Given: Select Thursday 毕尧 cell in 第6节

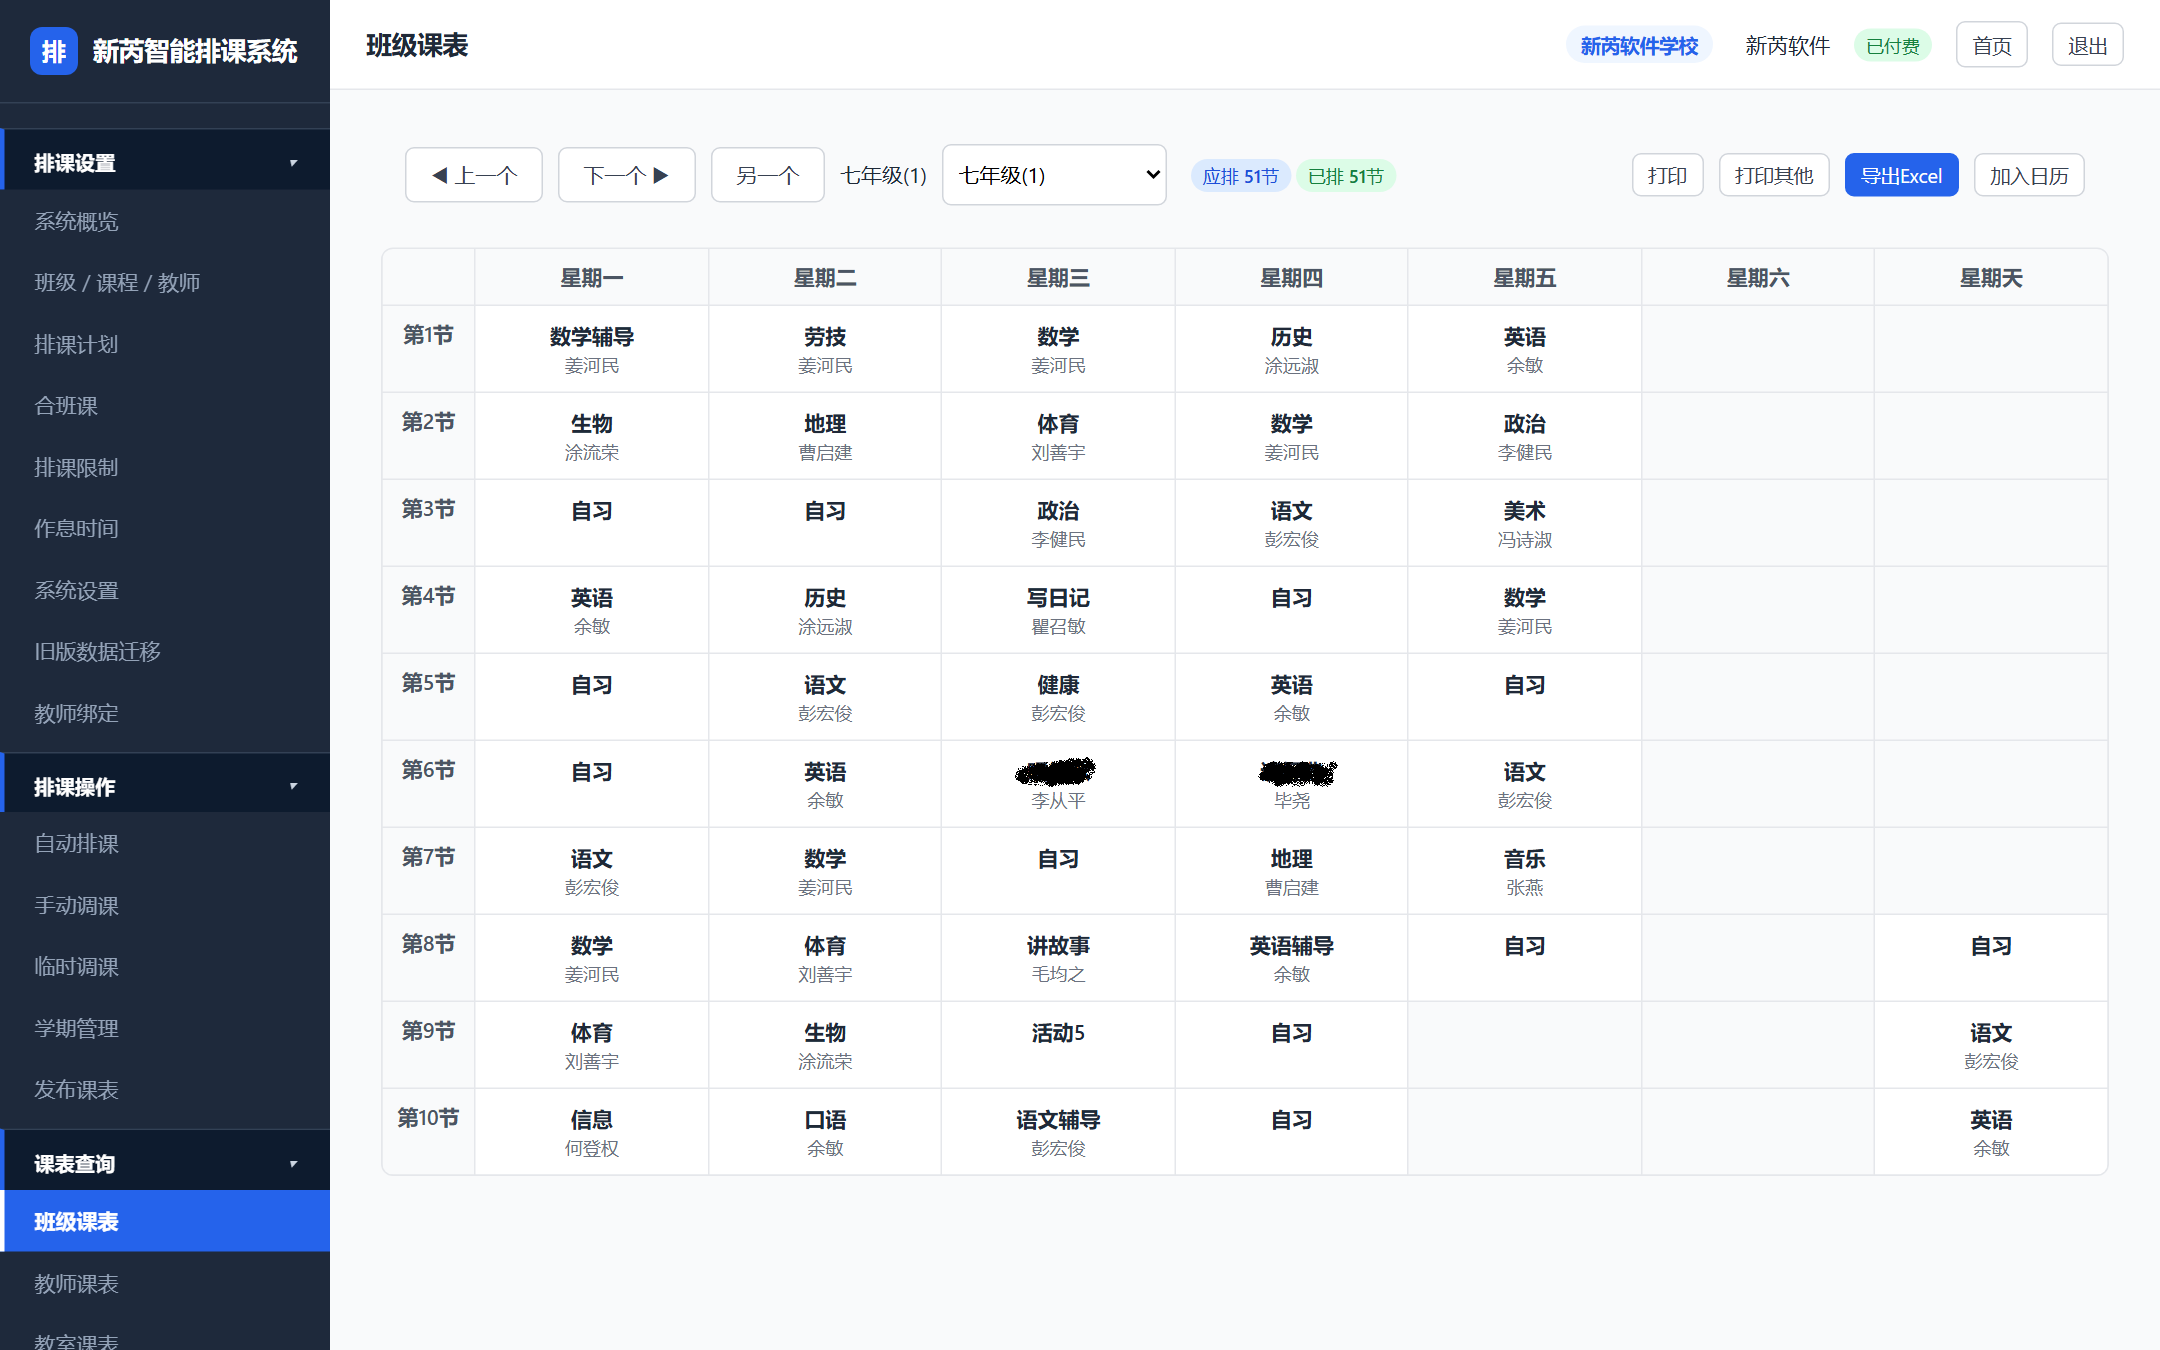Looking at the screenshot, I should coord(1292,784).
